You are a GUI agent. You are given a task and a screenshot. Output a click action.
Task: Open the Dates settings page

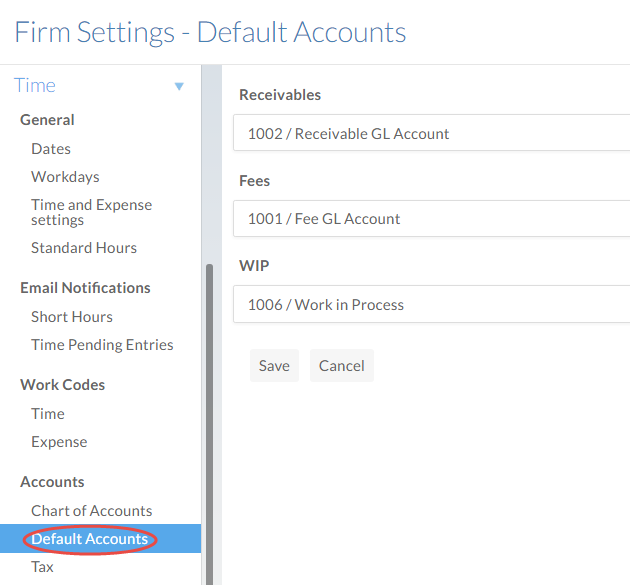(x=51, y=148)
